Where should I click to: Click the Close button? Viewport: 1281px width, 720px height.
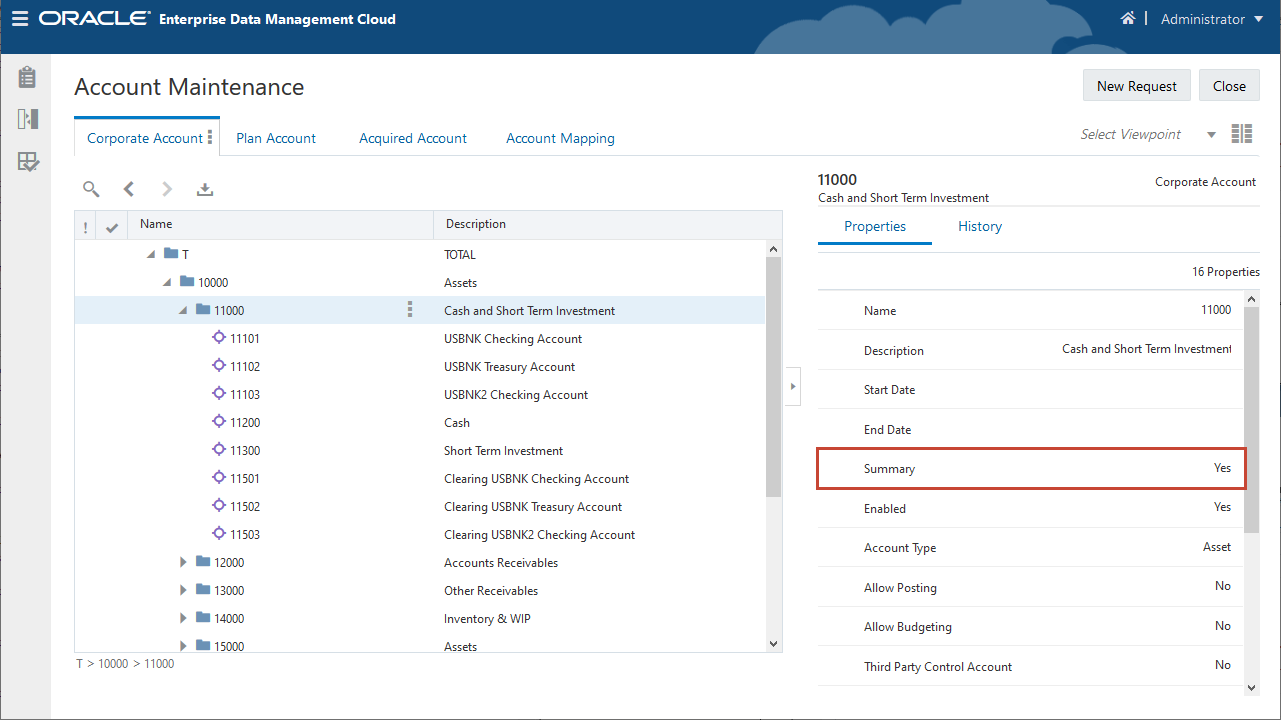(1229, 85)
